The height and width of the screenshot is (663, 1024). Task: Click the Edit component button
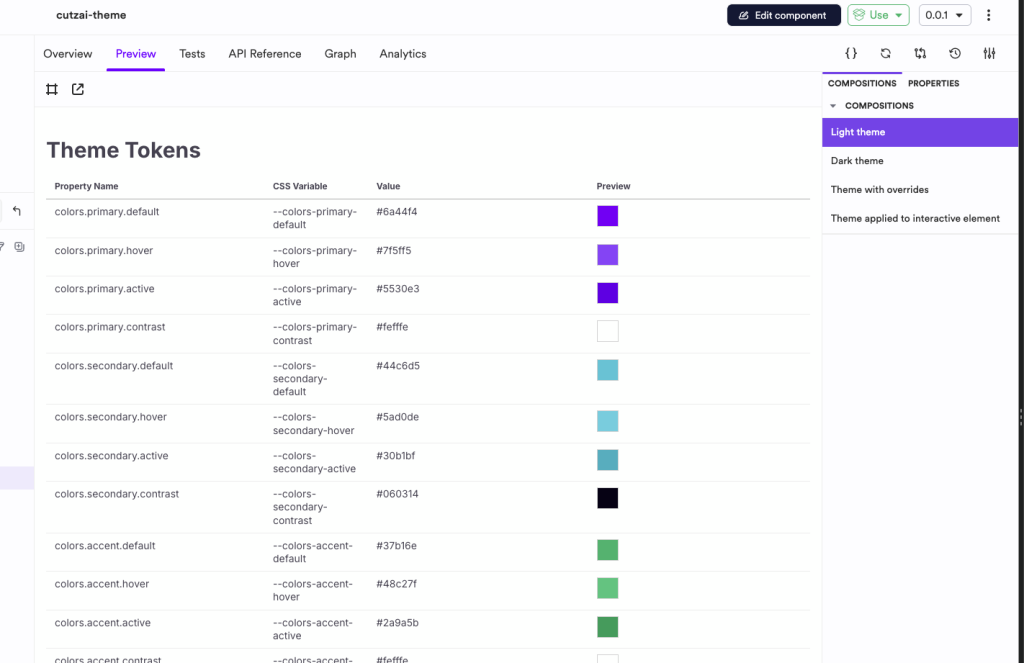click(783, 15)
